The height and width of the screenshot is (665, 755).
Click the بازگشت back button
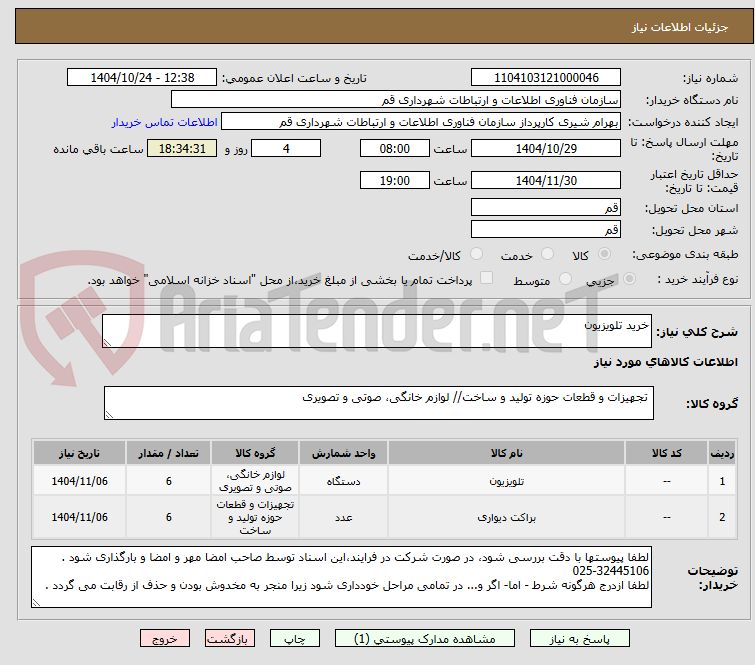pos(229,639)
